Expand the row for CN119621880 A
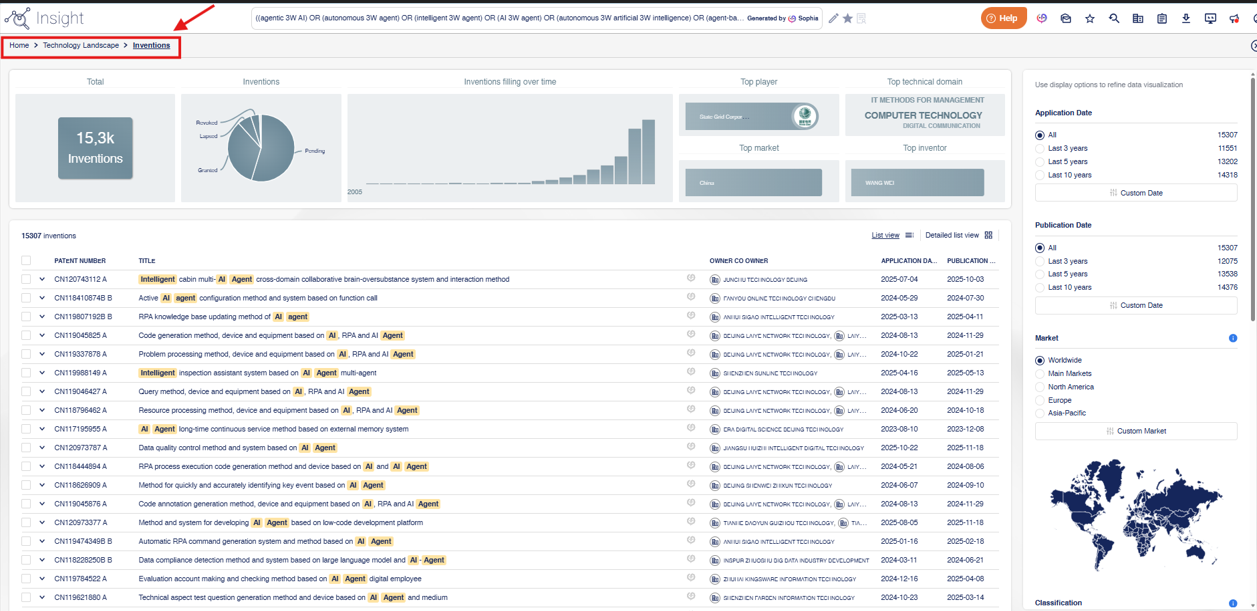The width and height of the screenshot is (1257, 611). (x=42, y=598)
